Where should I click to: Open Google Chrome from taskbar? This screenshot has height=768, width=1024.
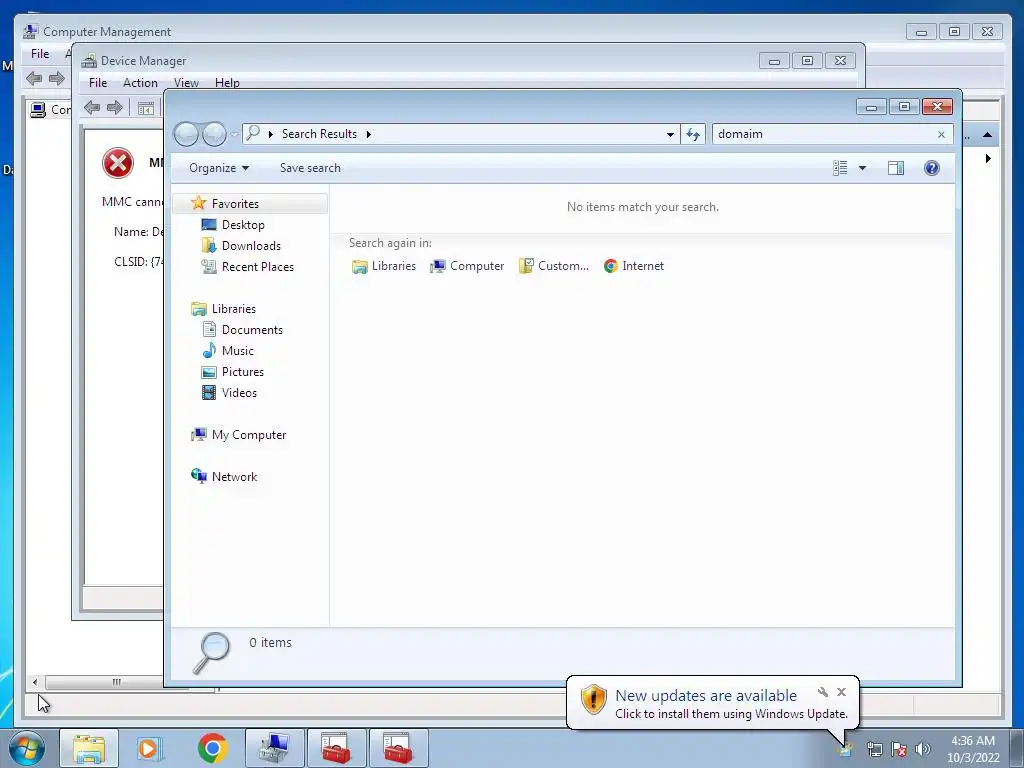click(212, 748)
